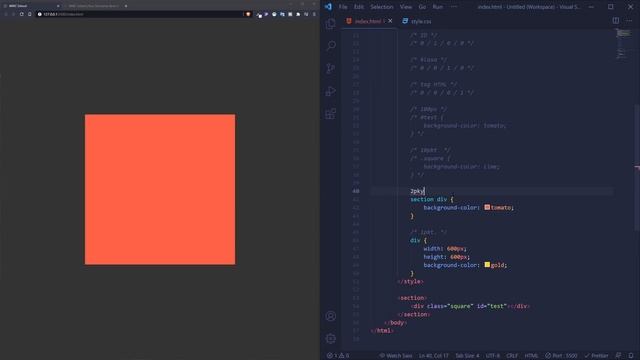This screenshot has height=360, width=640.
Task: Click the editor minimap
Action: pyautogui.click(x=623, y=45)
